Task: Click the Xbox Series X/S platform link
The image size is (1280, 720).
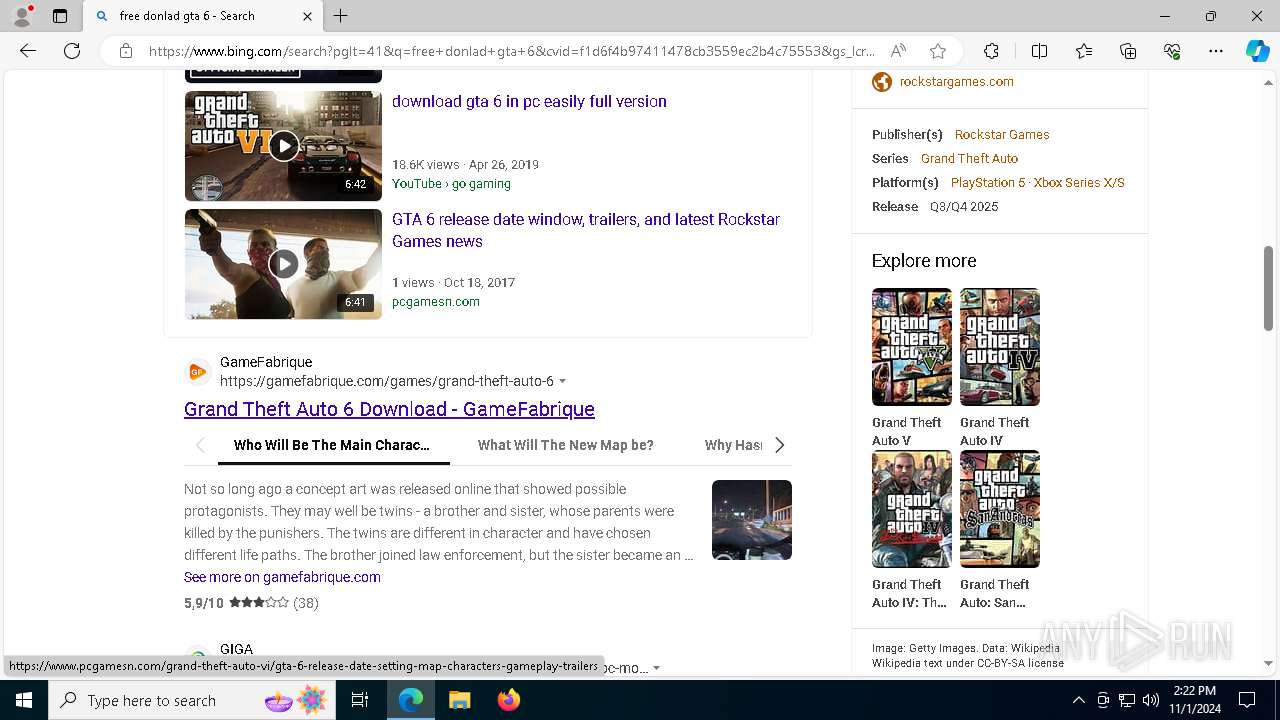Action: point(1079,182)
